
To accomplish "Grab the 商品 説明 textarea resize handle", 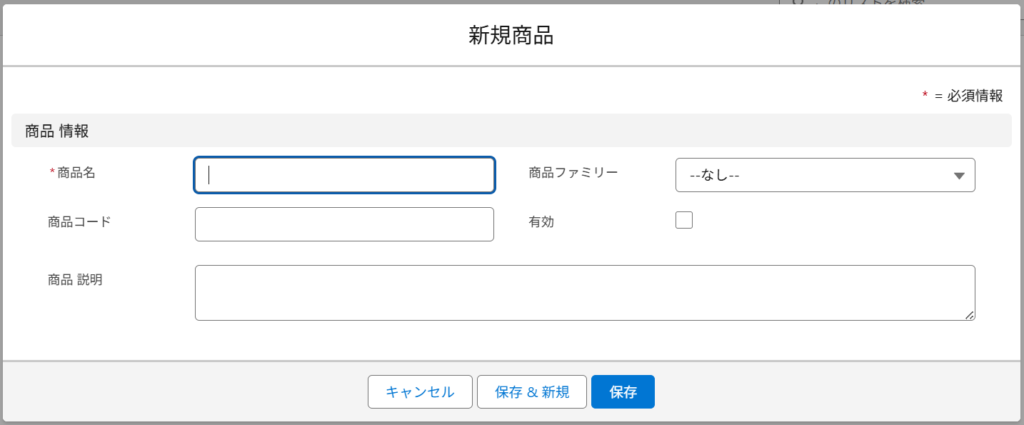I will [x=970, y=315].
